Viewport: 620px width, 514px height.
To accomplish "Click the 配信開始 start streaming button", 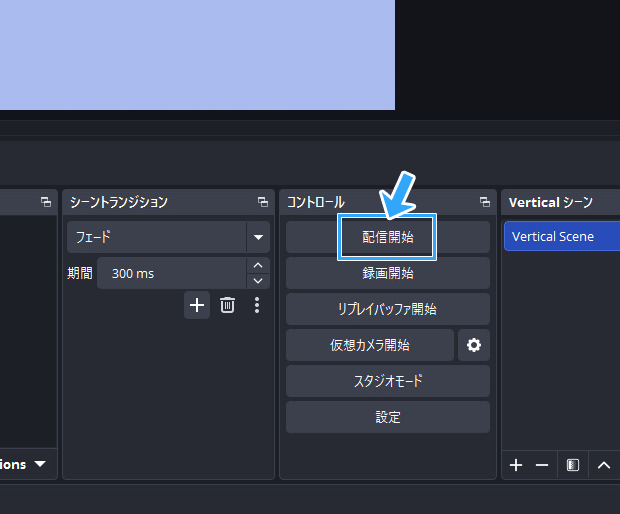I will [x=388, y=237].
